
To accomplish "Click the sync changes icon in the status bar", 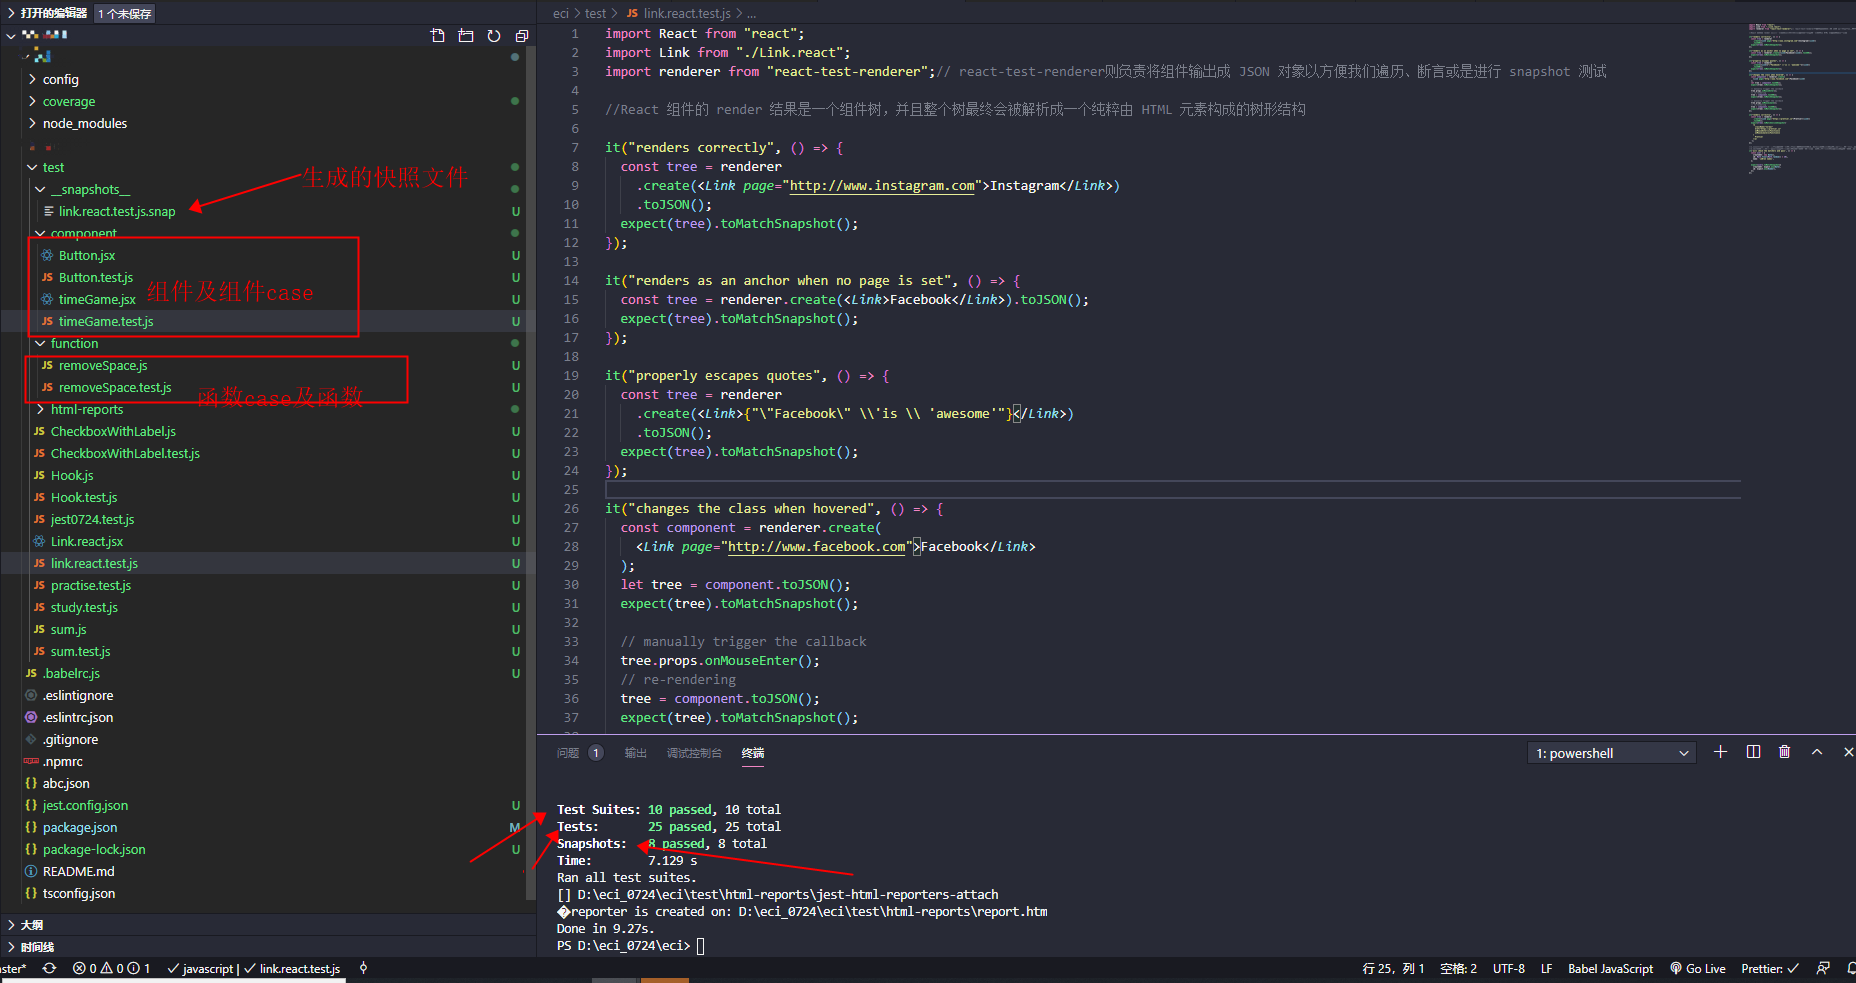I will (49, 968).
